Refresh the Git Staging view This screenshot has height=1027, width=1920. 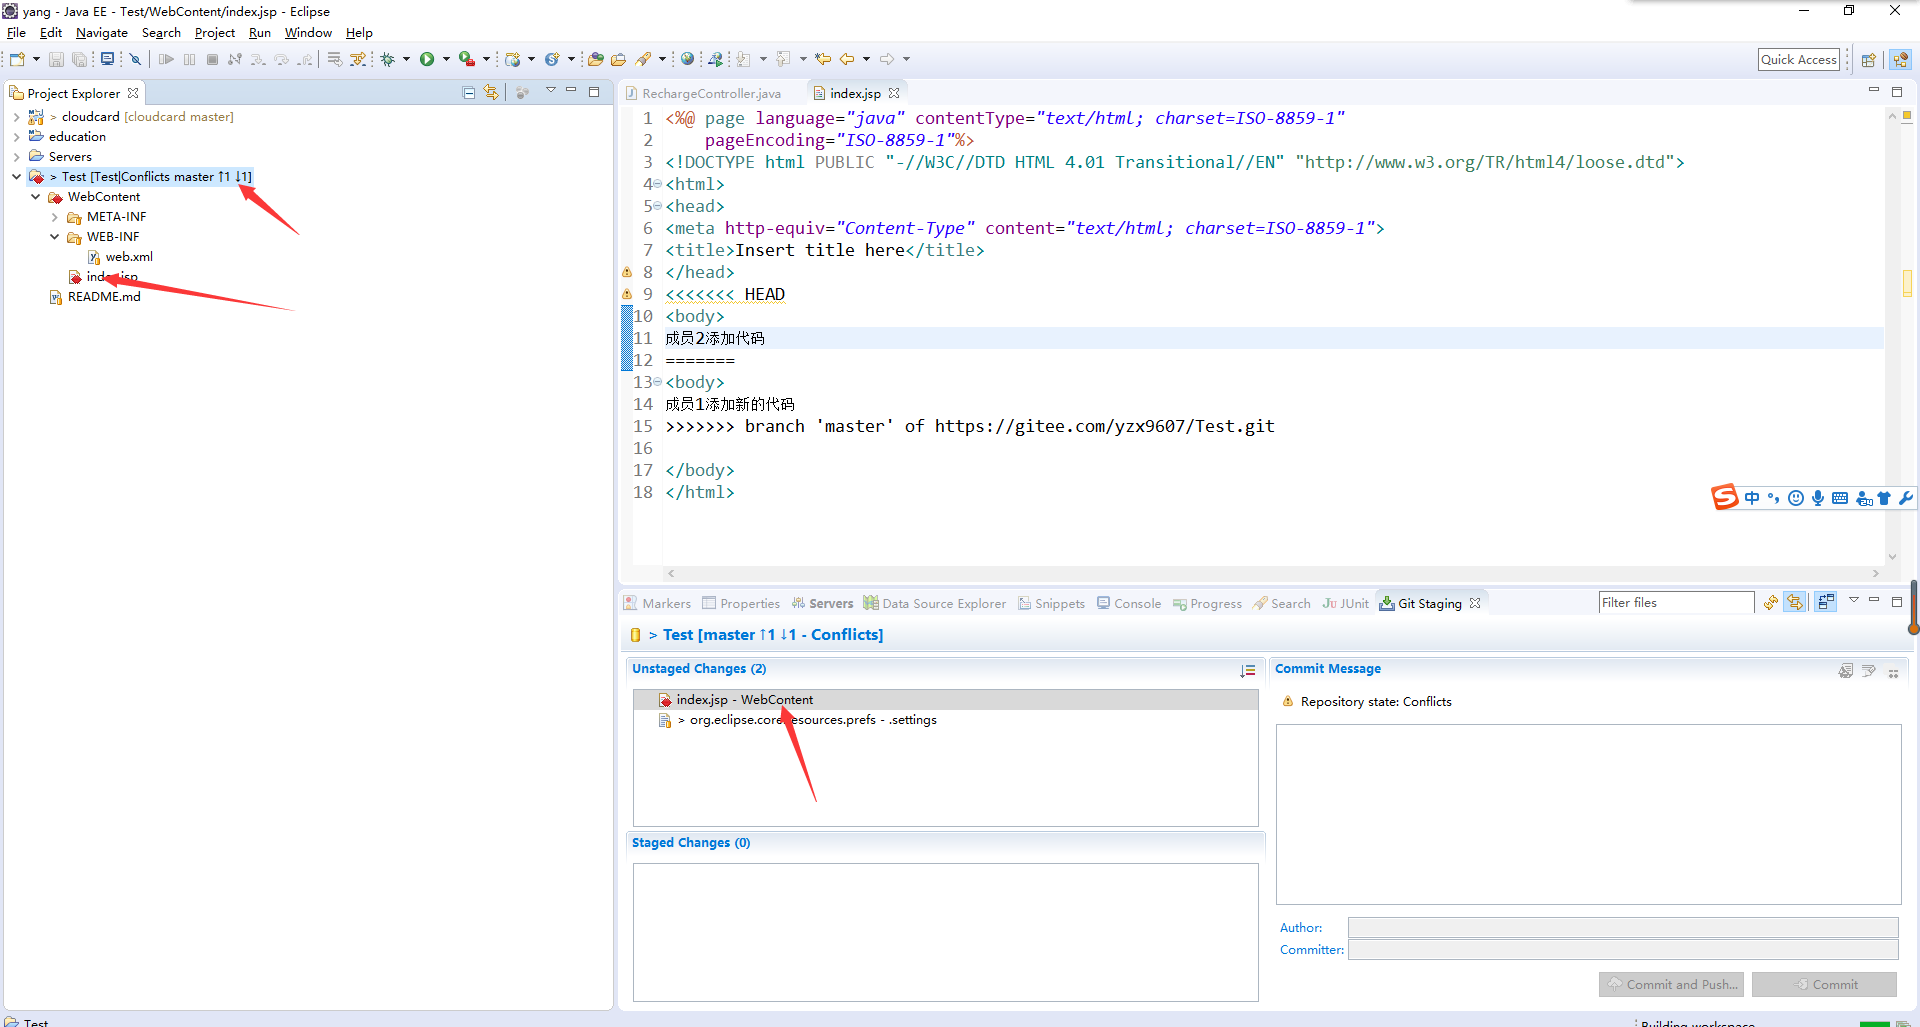point(1771,602)
